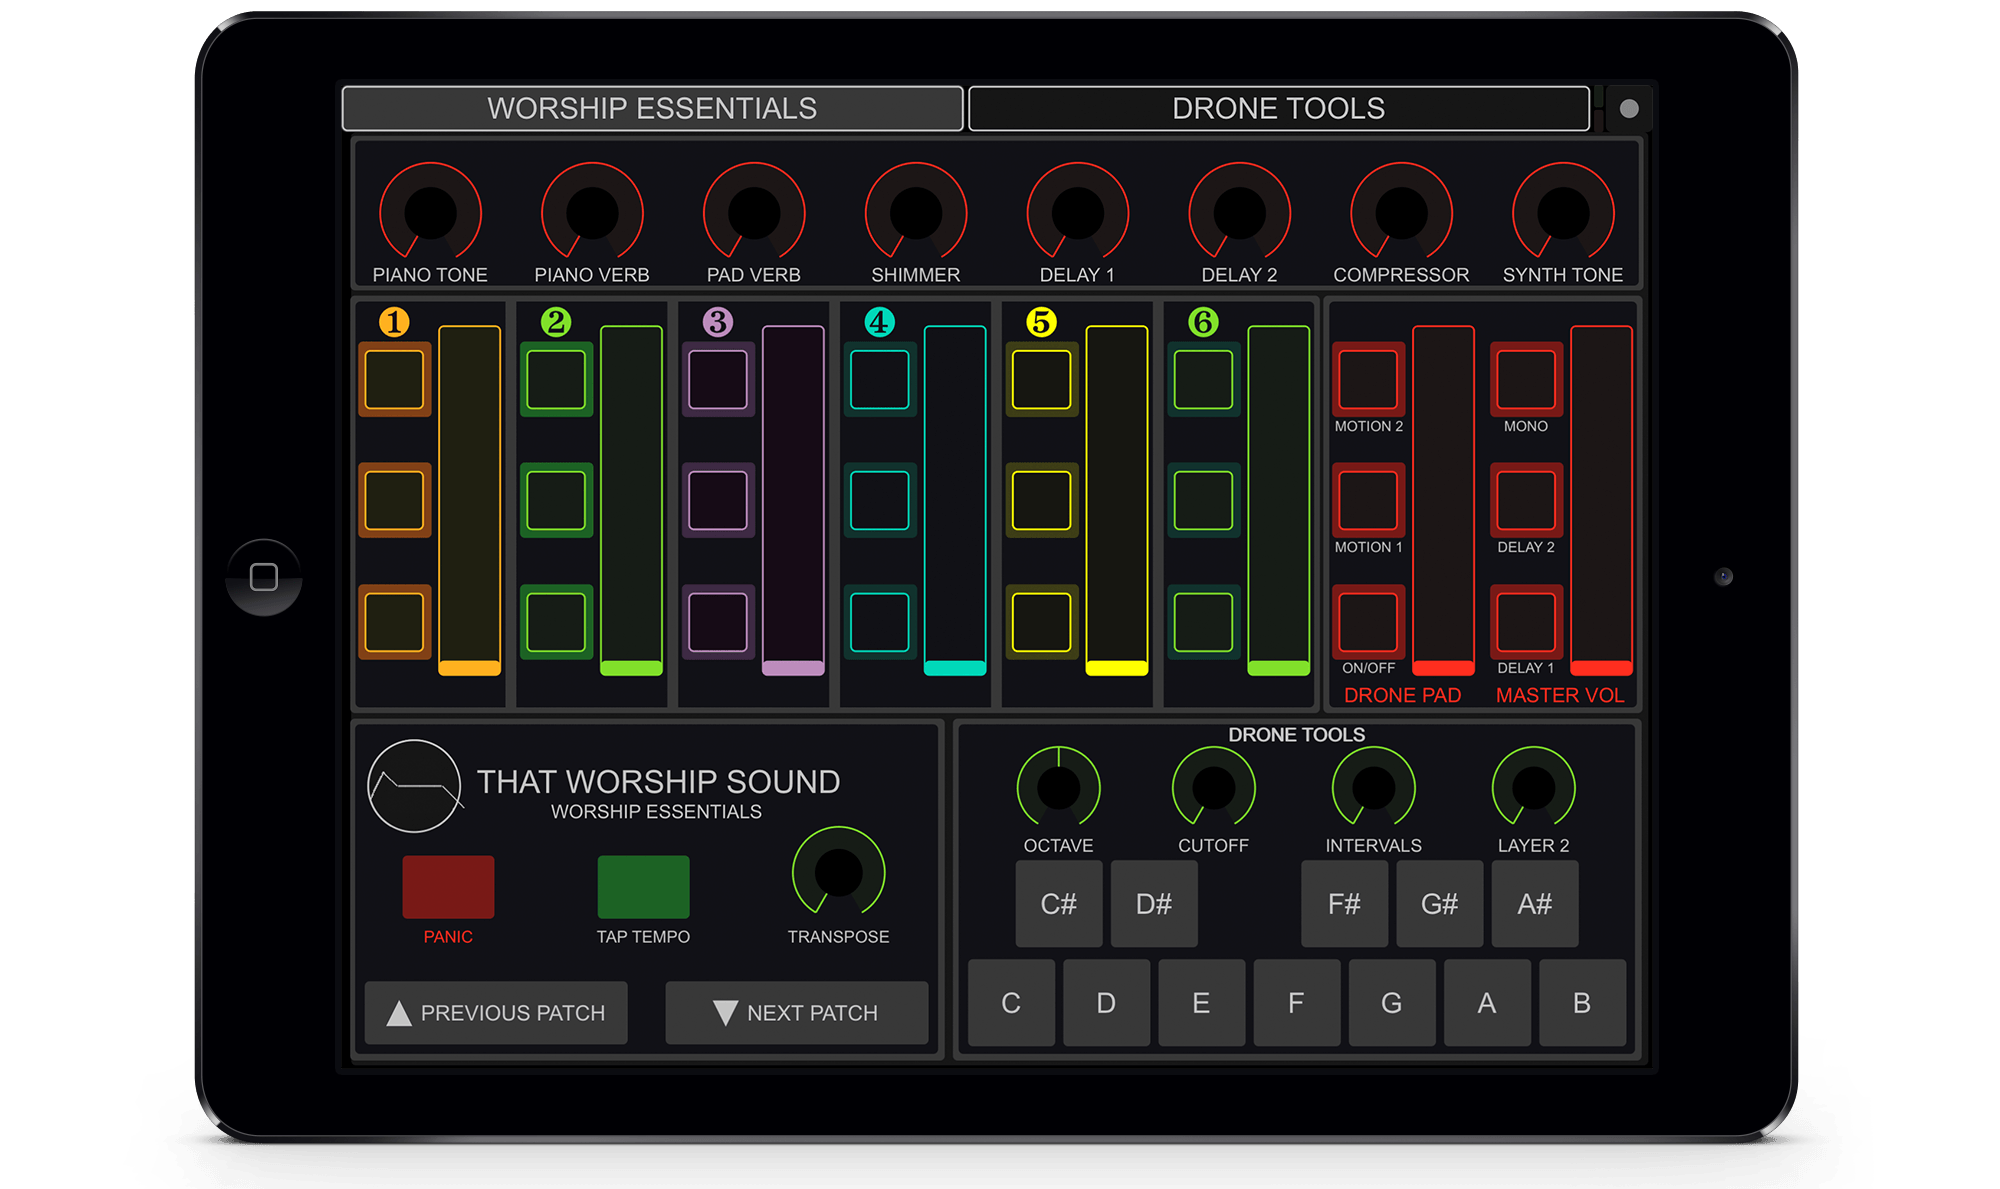Switch to the Worship Essentials tab

(652, 108)
